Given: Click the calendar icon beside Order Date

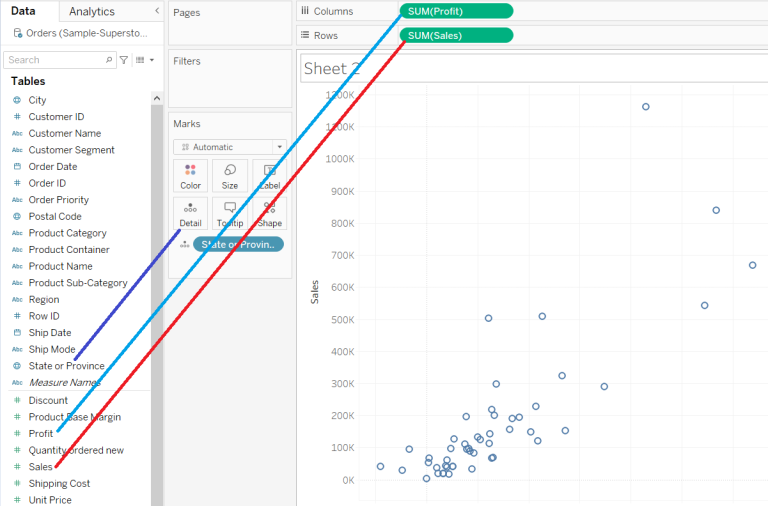Looking at the screenshot, I should coord(17,167).
